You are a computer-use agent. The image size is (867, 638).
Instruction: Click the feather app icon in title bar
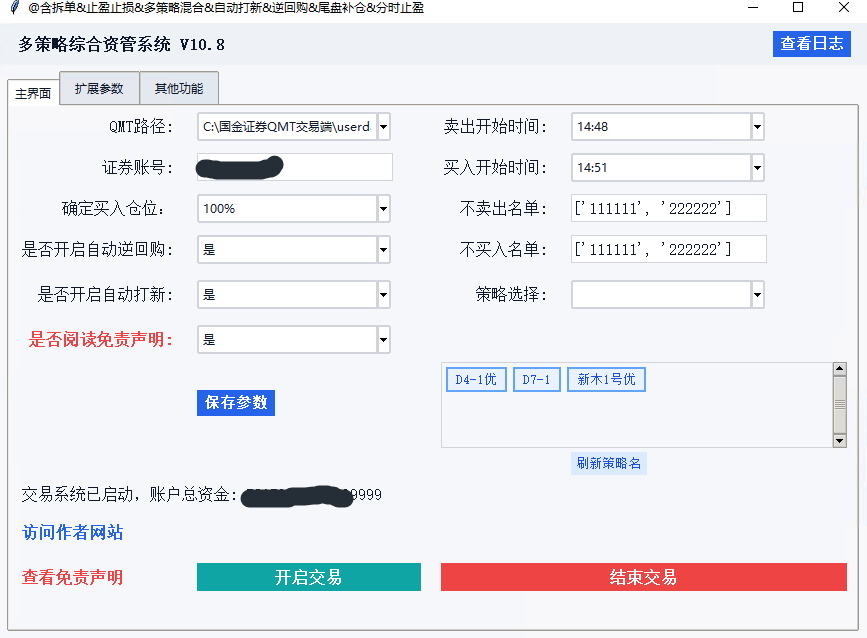pyautogui.click(x=15, y=7)
